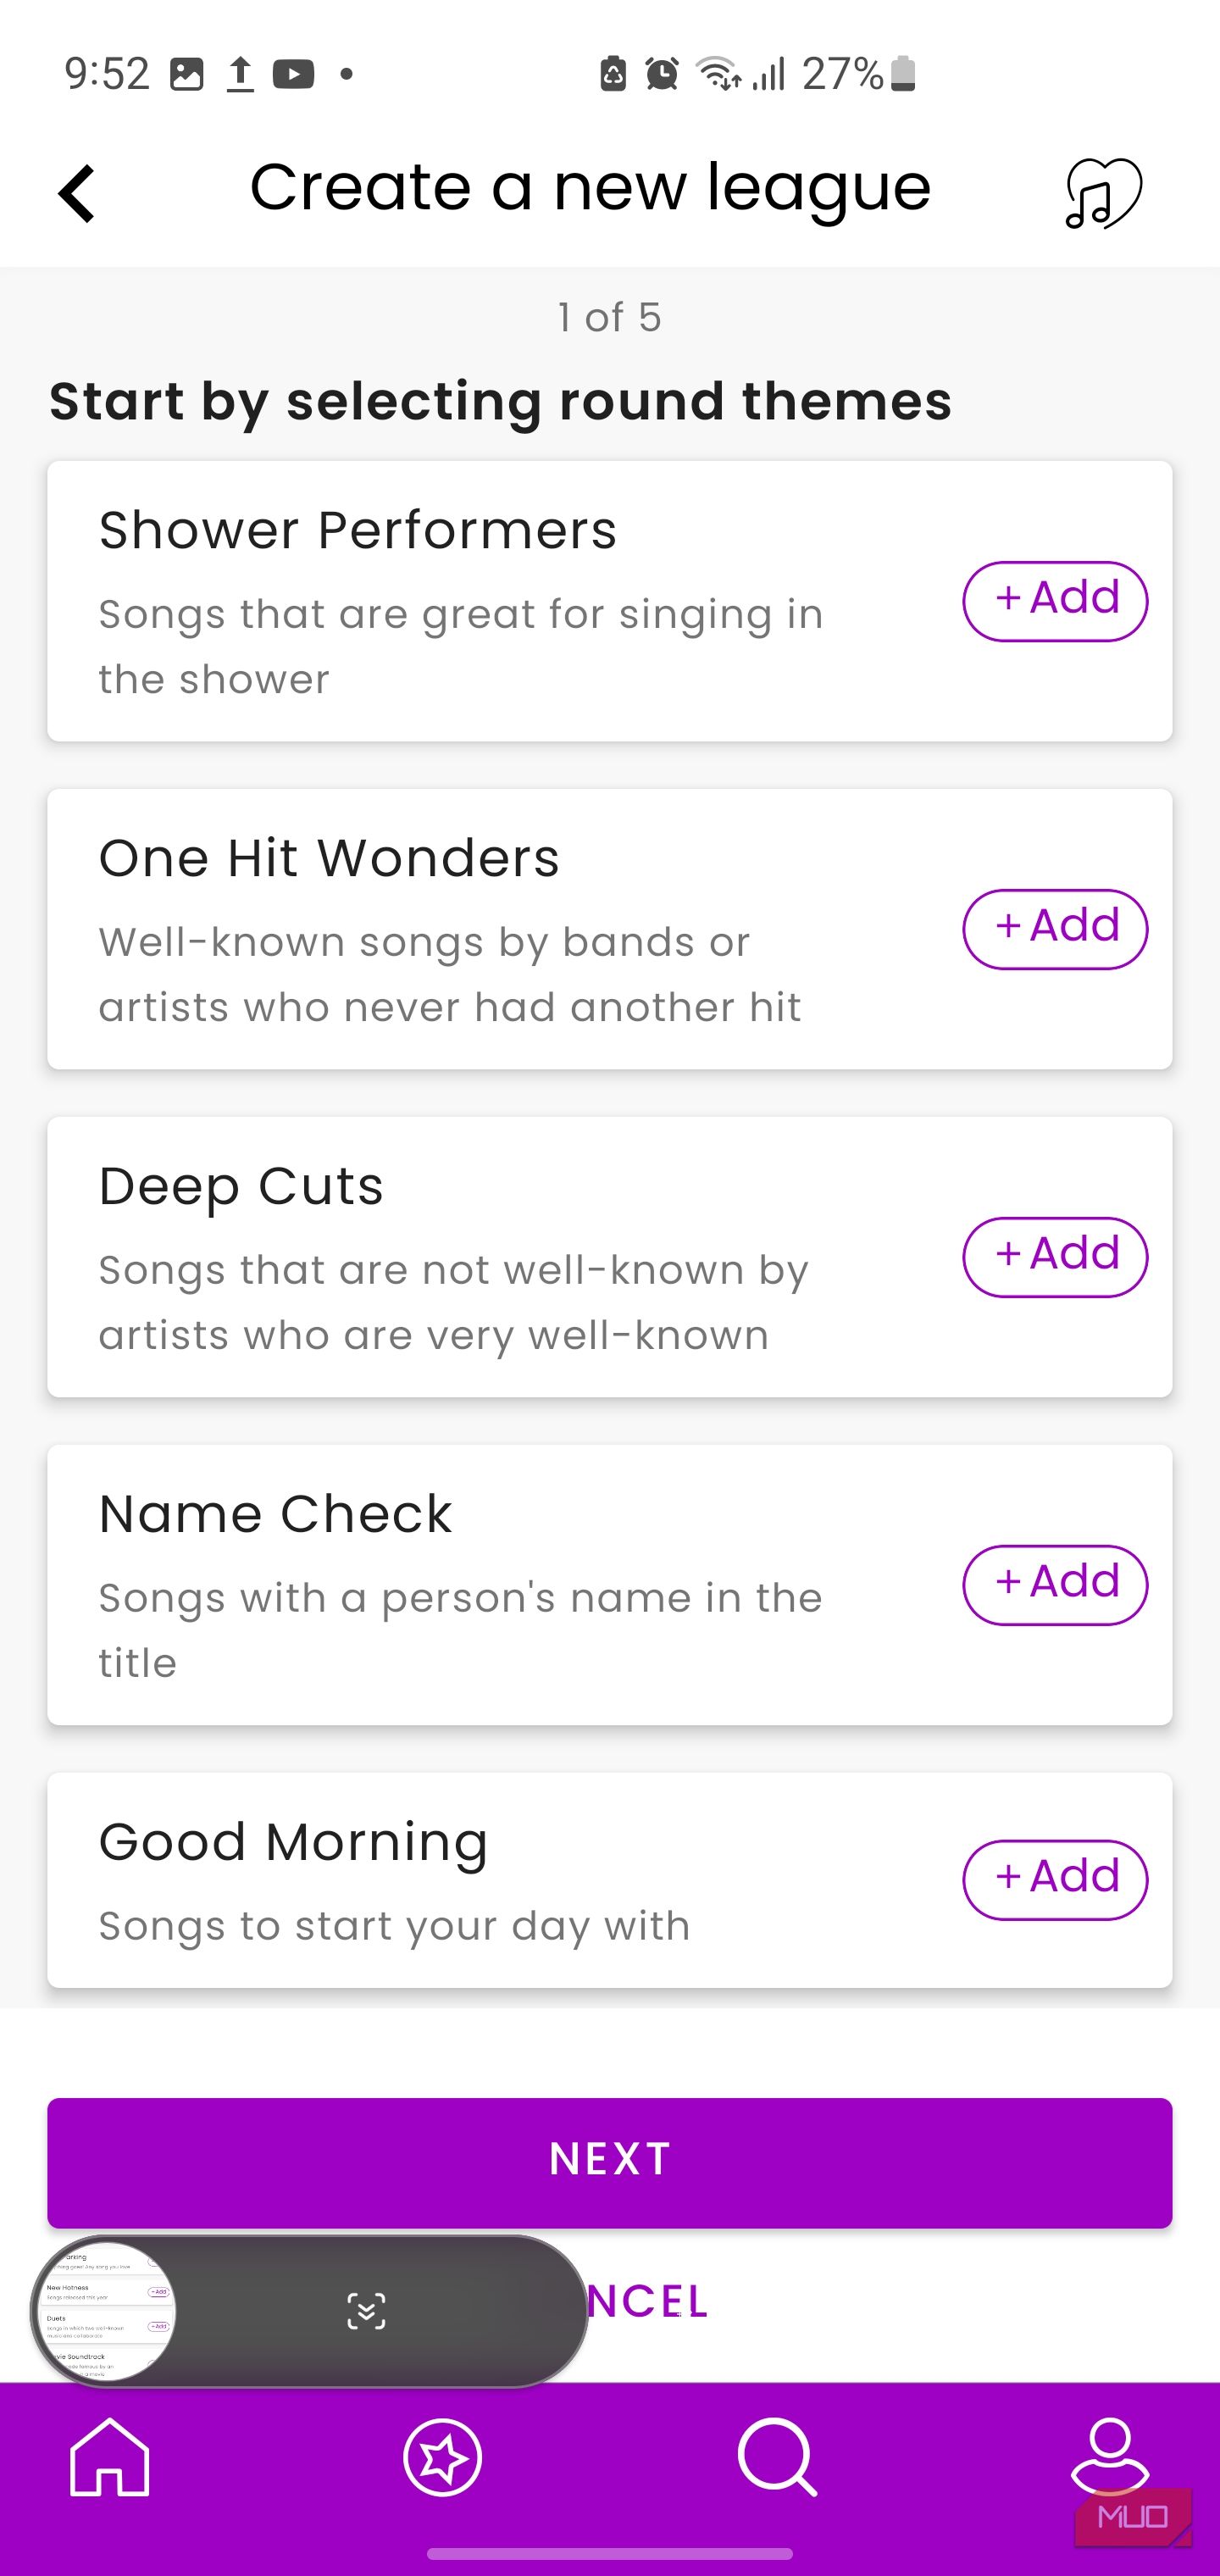The width and height of the screenshot is (1220, 2576).
Task: Add the One Hit Wonders theme
Action: pyautogui.click(x=1055, y=929)
